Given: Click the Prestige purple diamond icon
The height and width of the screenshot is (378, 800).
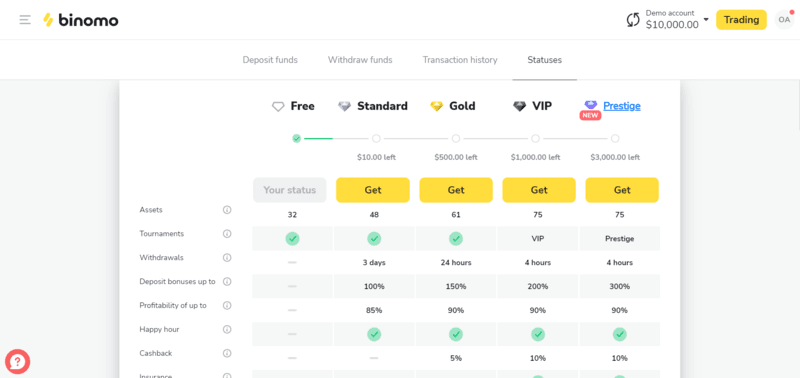Looking at the screenshot, I should (x=590, y=104).
